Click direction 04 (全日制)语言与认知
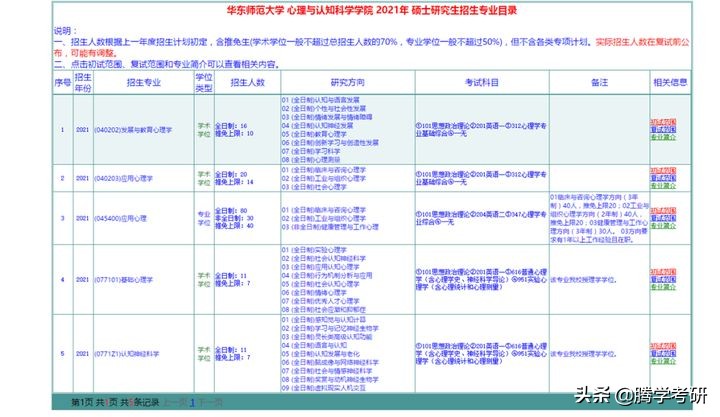Image resolution: width=720 pixels, height=417 pixels. [x=314, y=345]
